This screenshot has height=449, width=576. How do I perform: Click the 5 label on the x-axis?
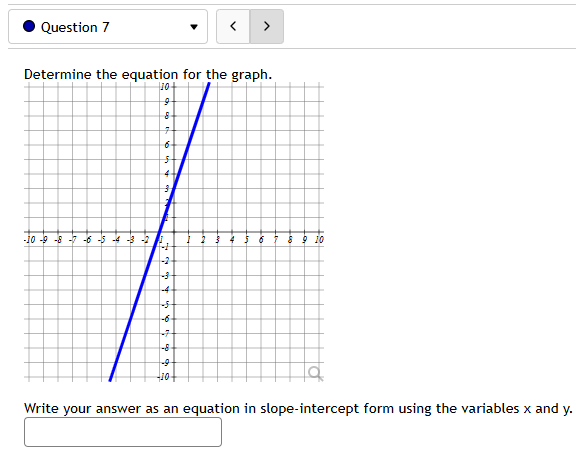(x=246, y=240)
